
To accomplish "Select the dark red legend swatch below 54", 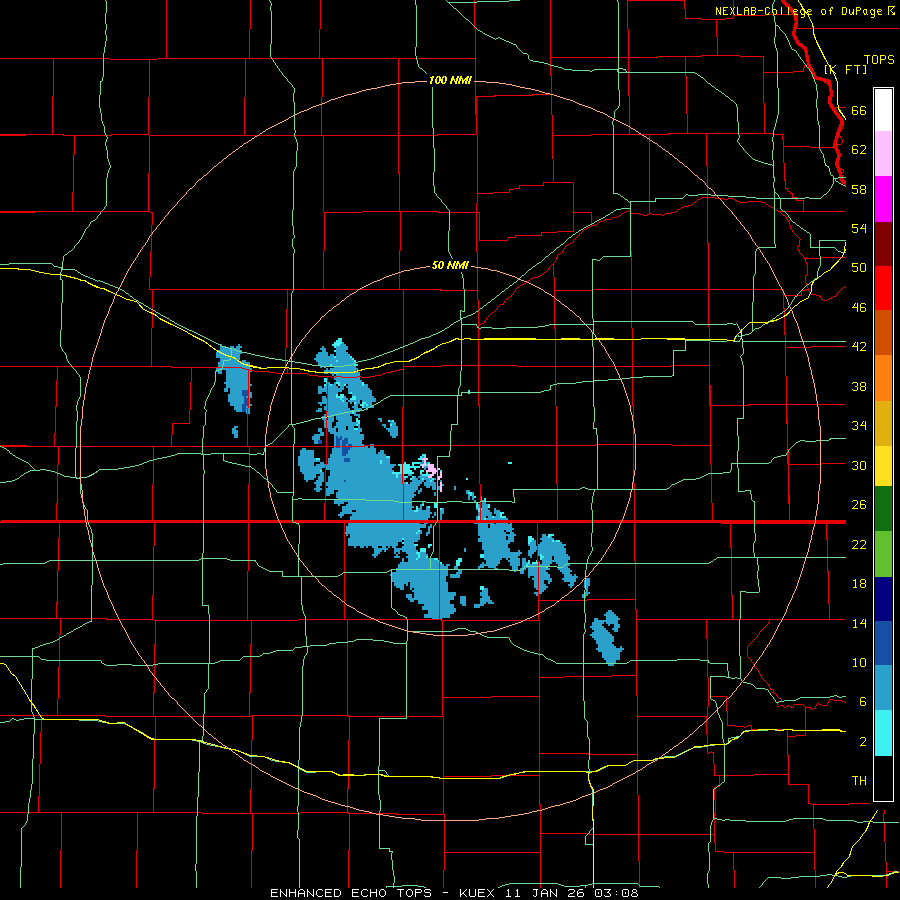I will point(883,245).
